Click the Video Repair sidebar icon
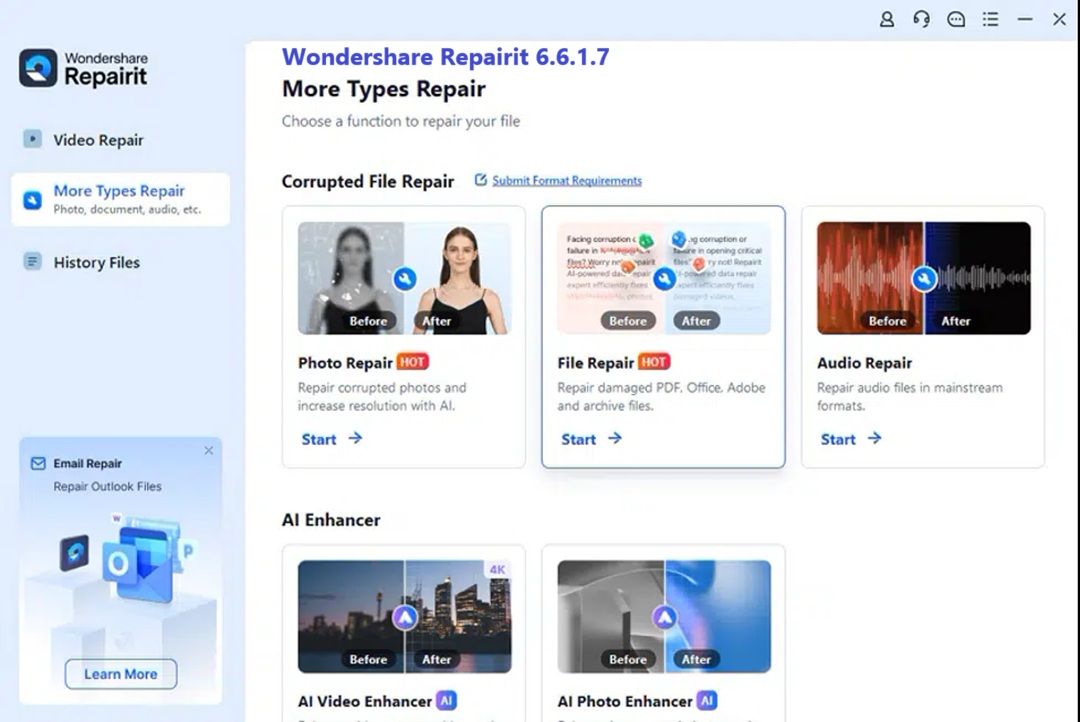The image size is (1080, 722). pos(32,139)
